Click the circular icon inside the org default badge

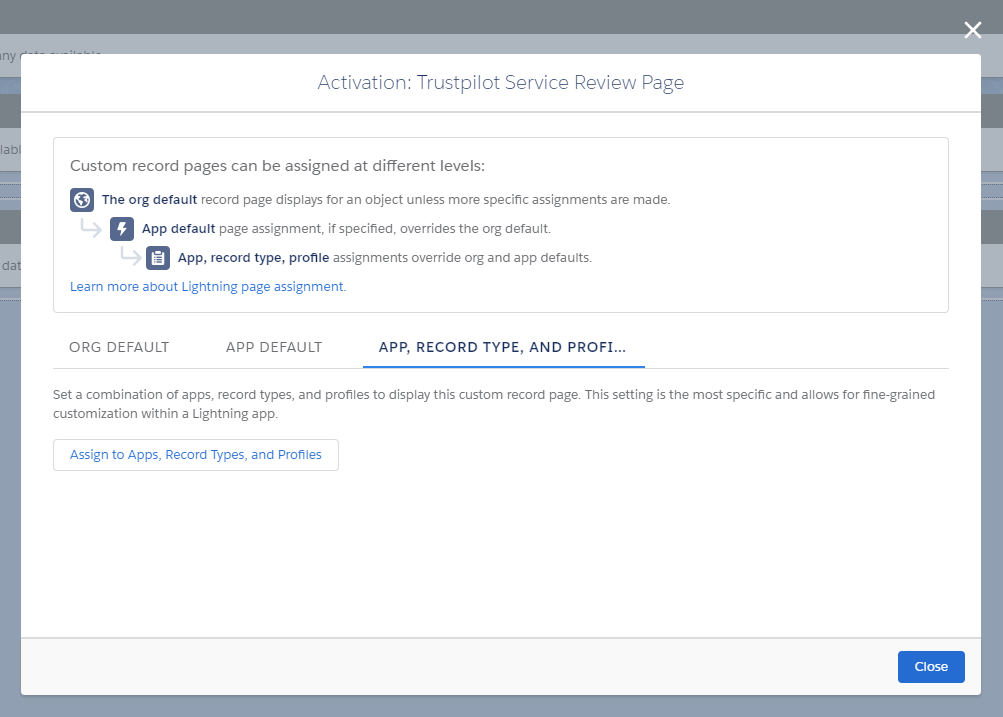[x=82, y=199]
